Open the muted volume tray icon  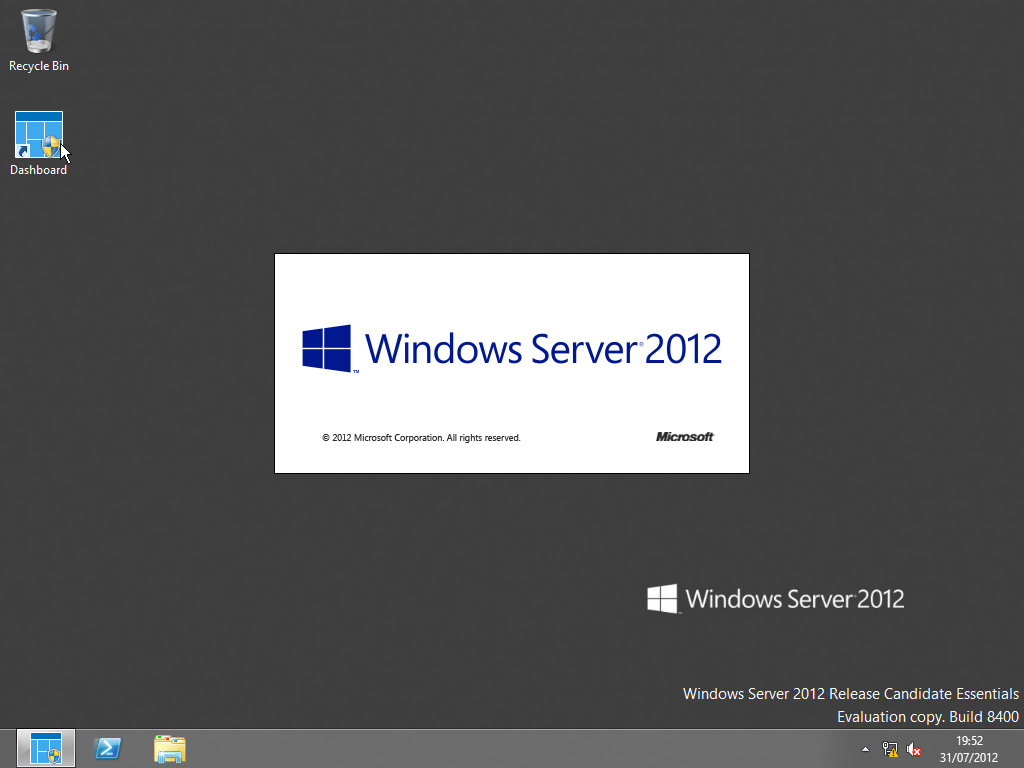(914, 749)
